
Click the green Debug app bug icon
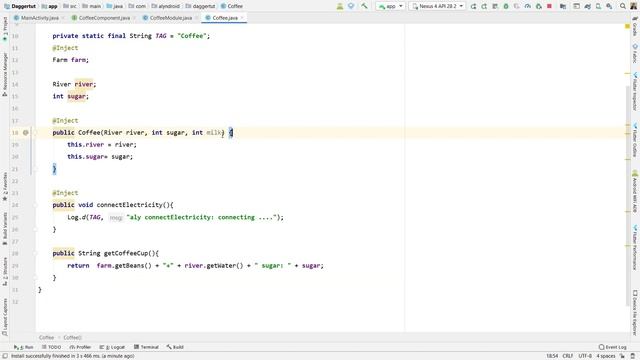506,6
